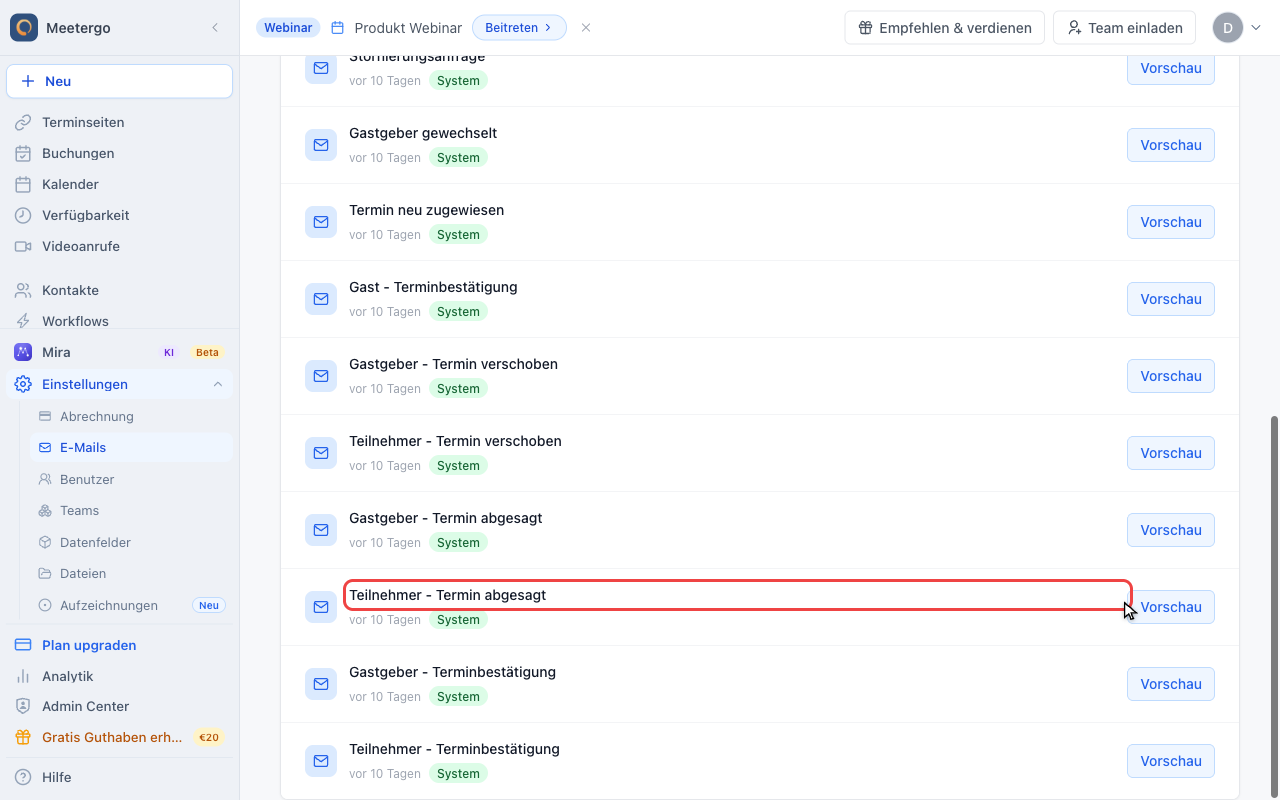The height and width of the screenshot is (800, 1280).
Task: Preview Gastgeber - Termin abgesagt email
Action: (x=1171, y=530)
